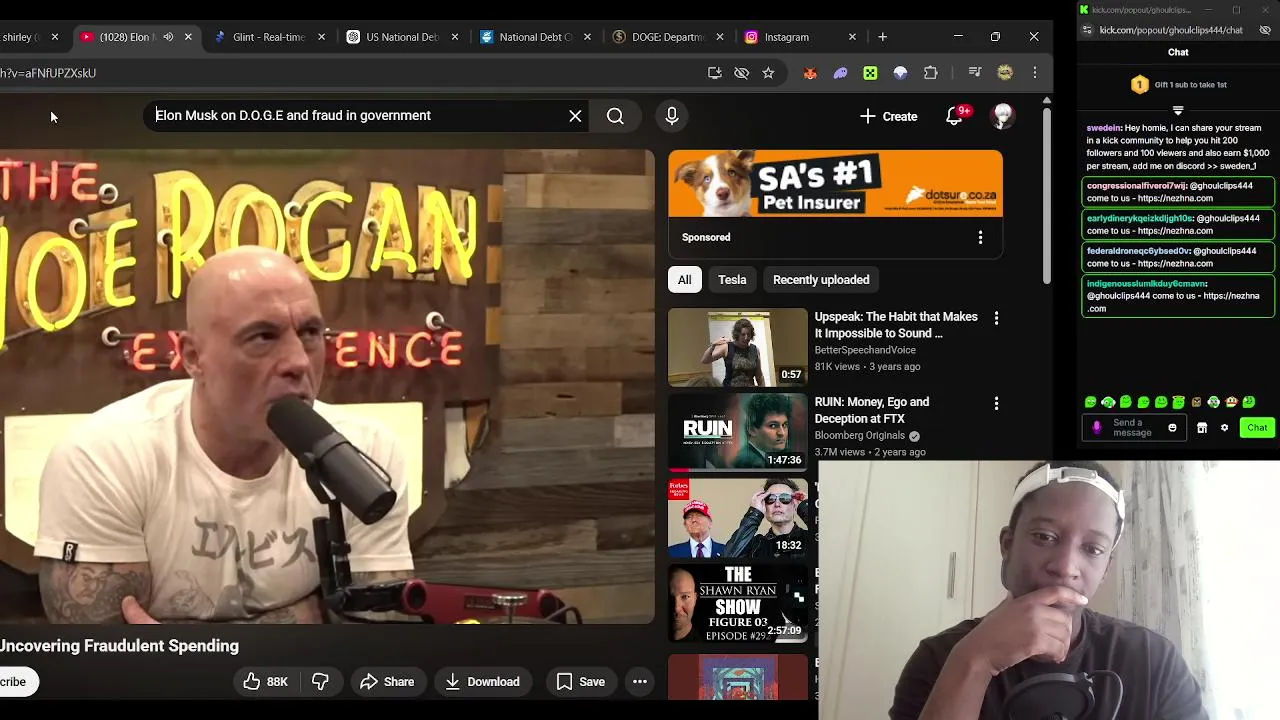Open the MetaMask fox extension
This screenshot has height=720, width=1280.
coord(810,73)
